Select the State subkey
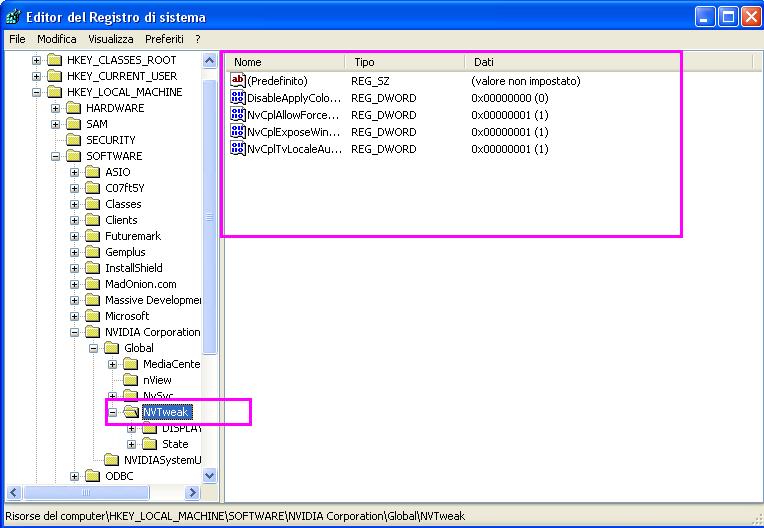 click(x=175, y=444)
